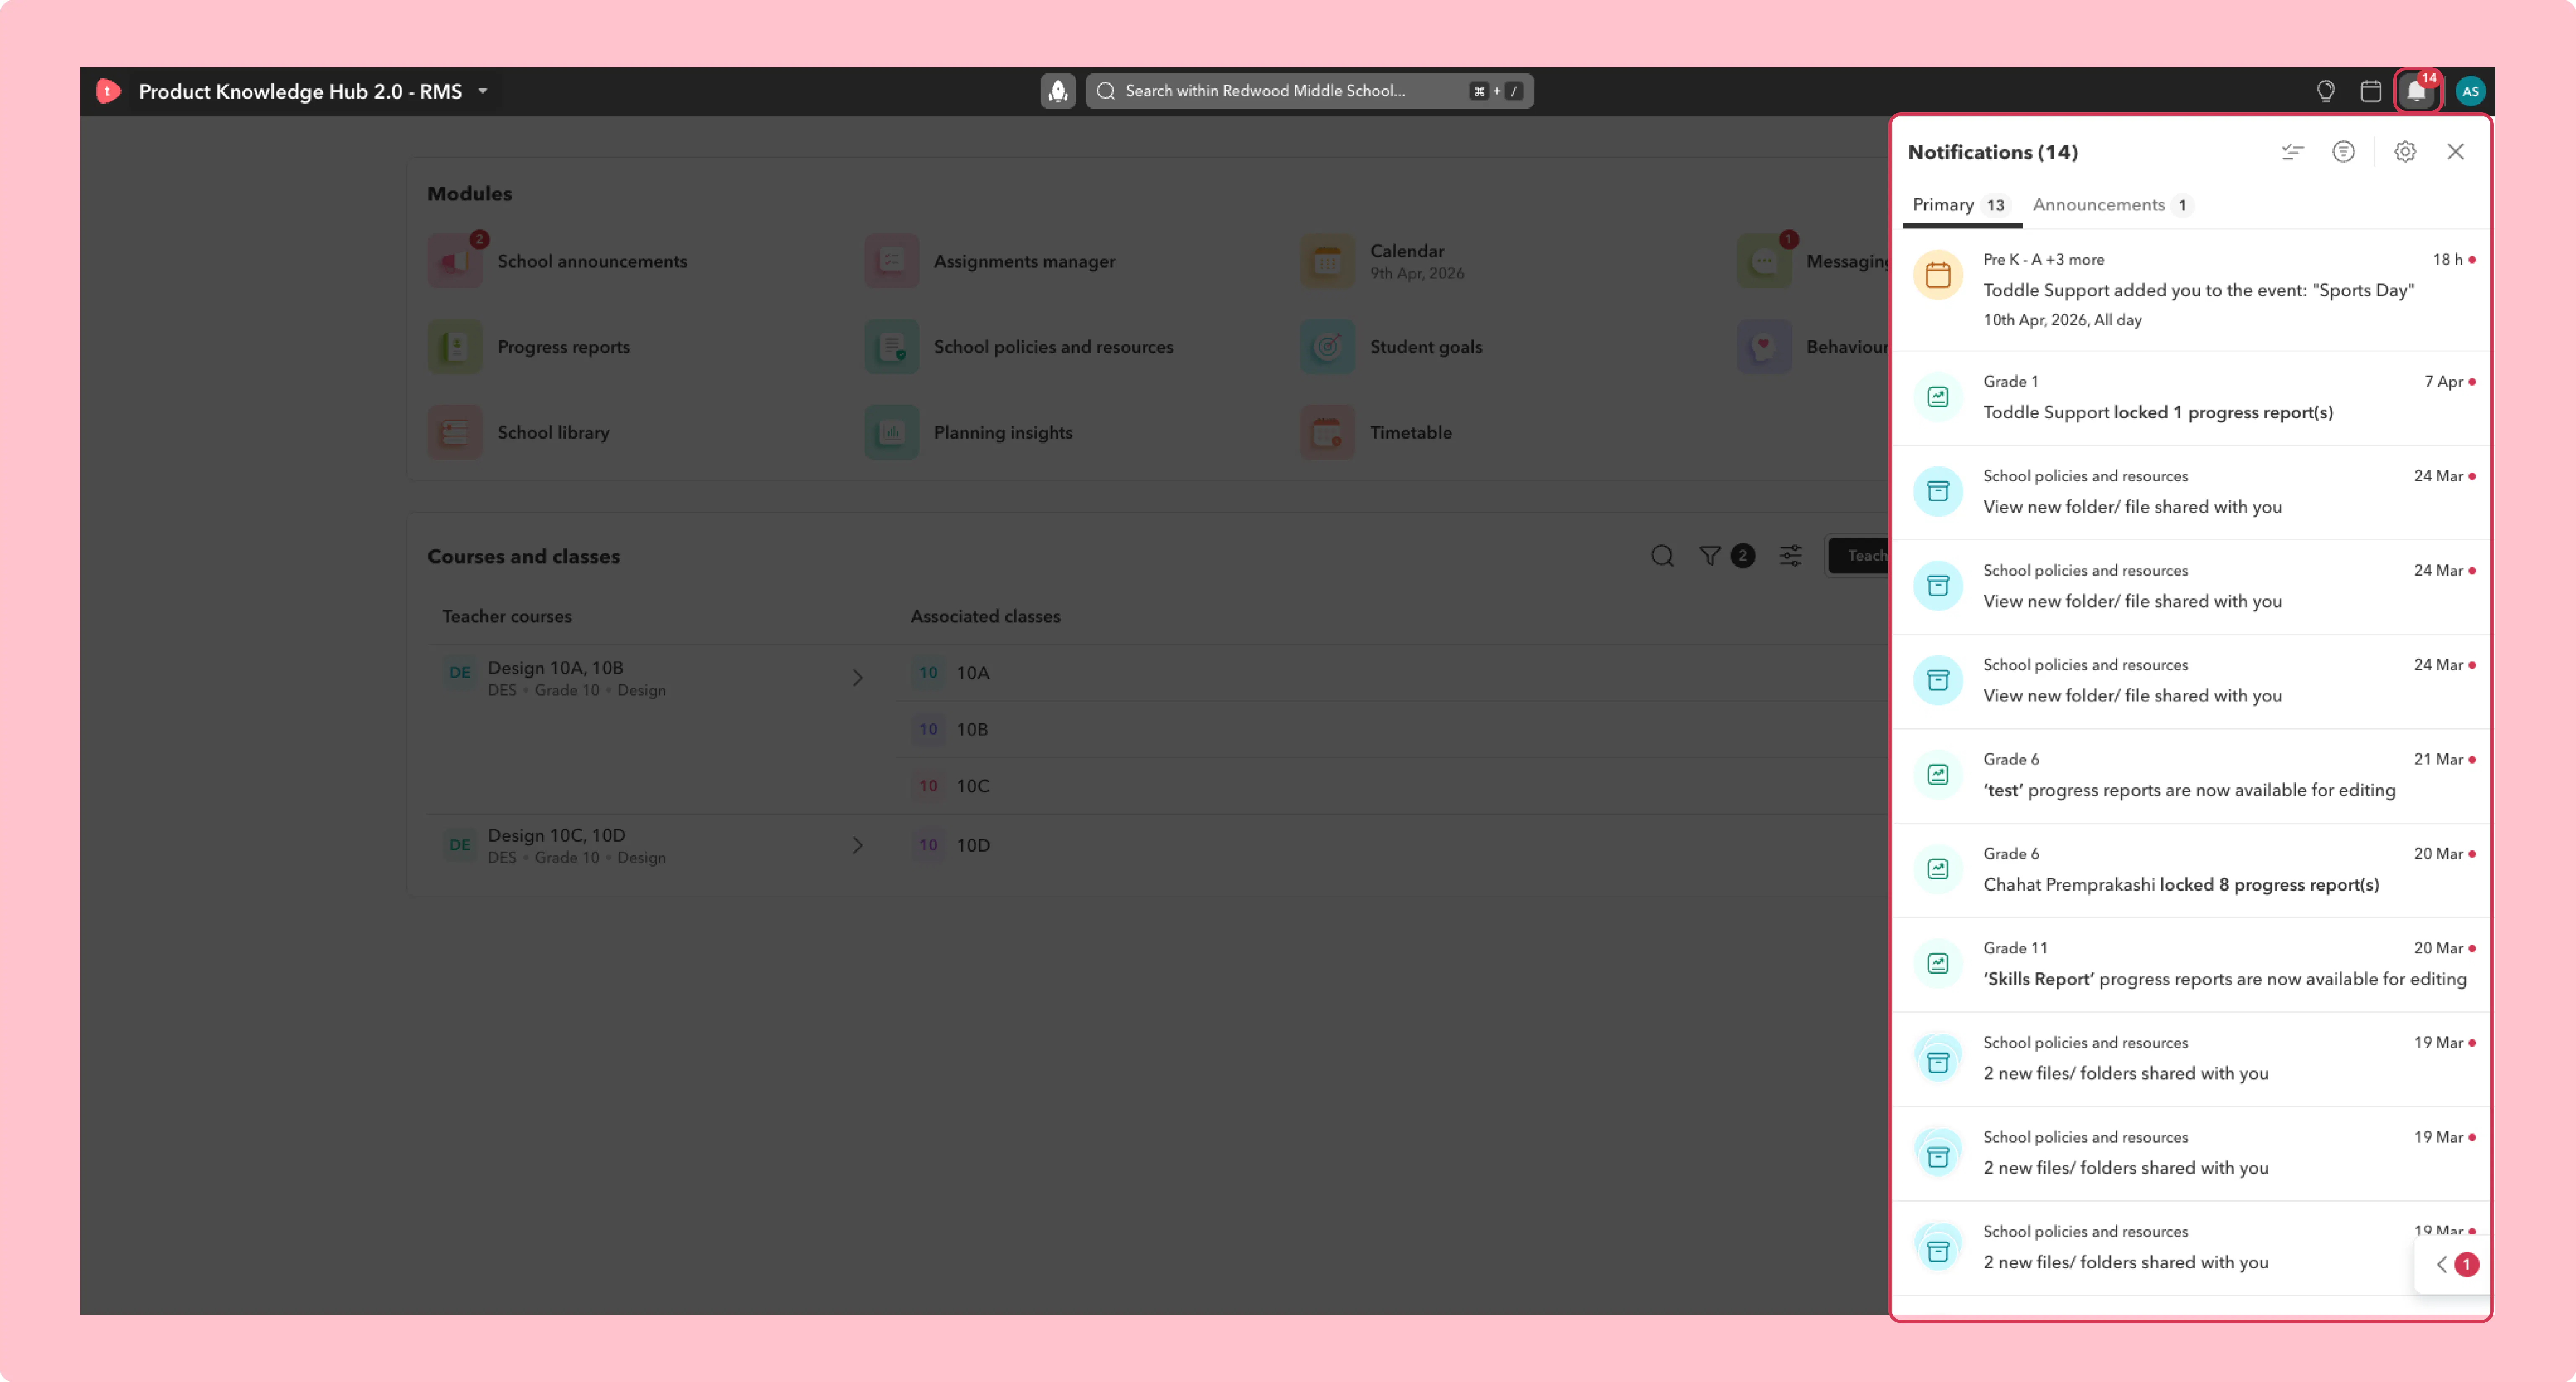The height and width of the screenshot is (1382, 2576).
Task: Open the Timetable module icon
Action: 1327,433
